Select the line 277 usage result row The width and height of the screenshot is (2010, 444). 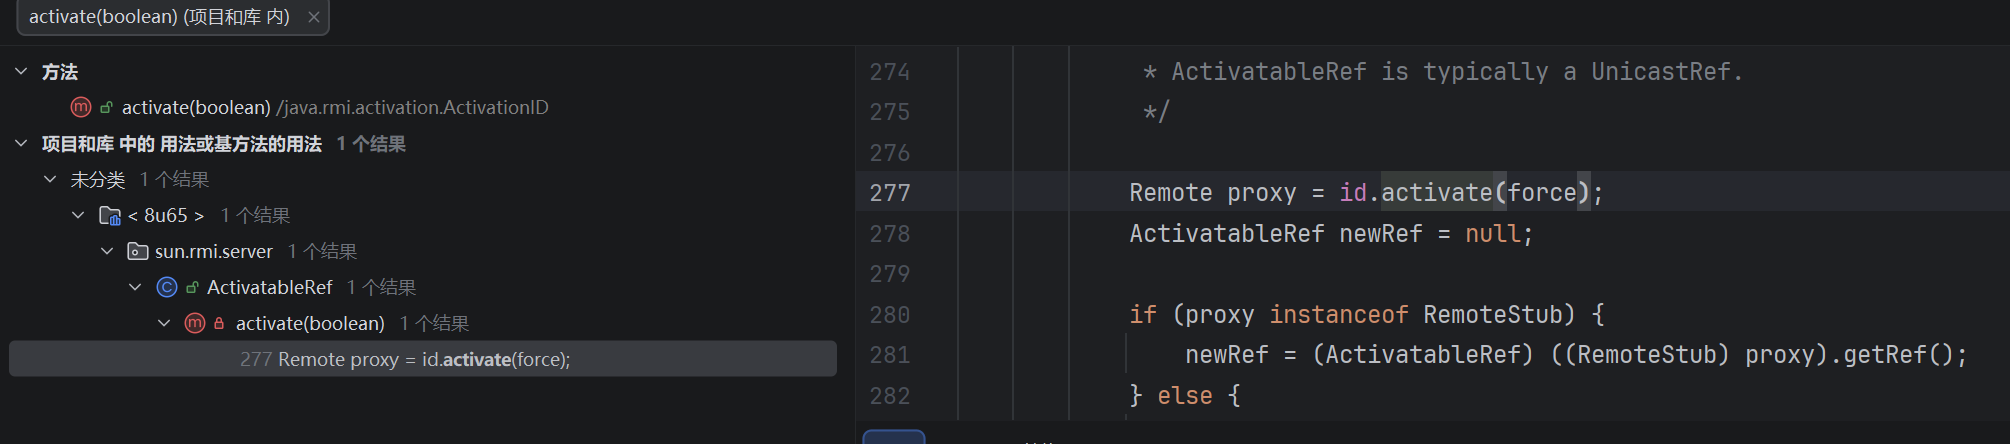coord(405,359)
